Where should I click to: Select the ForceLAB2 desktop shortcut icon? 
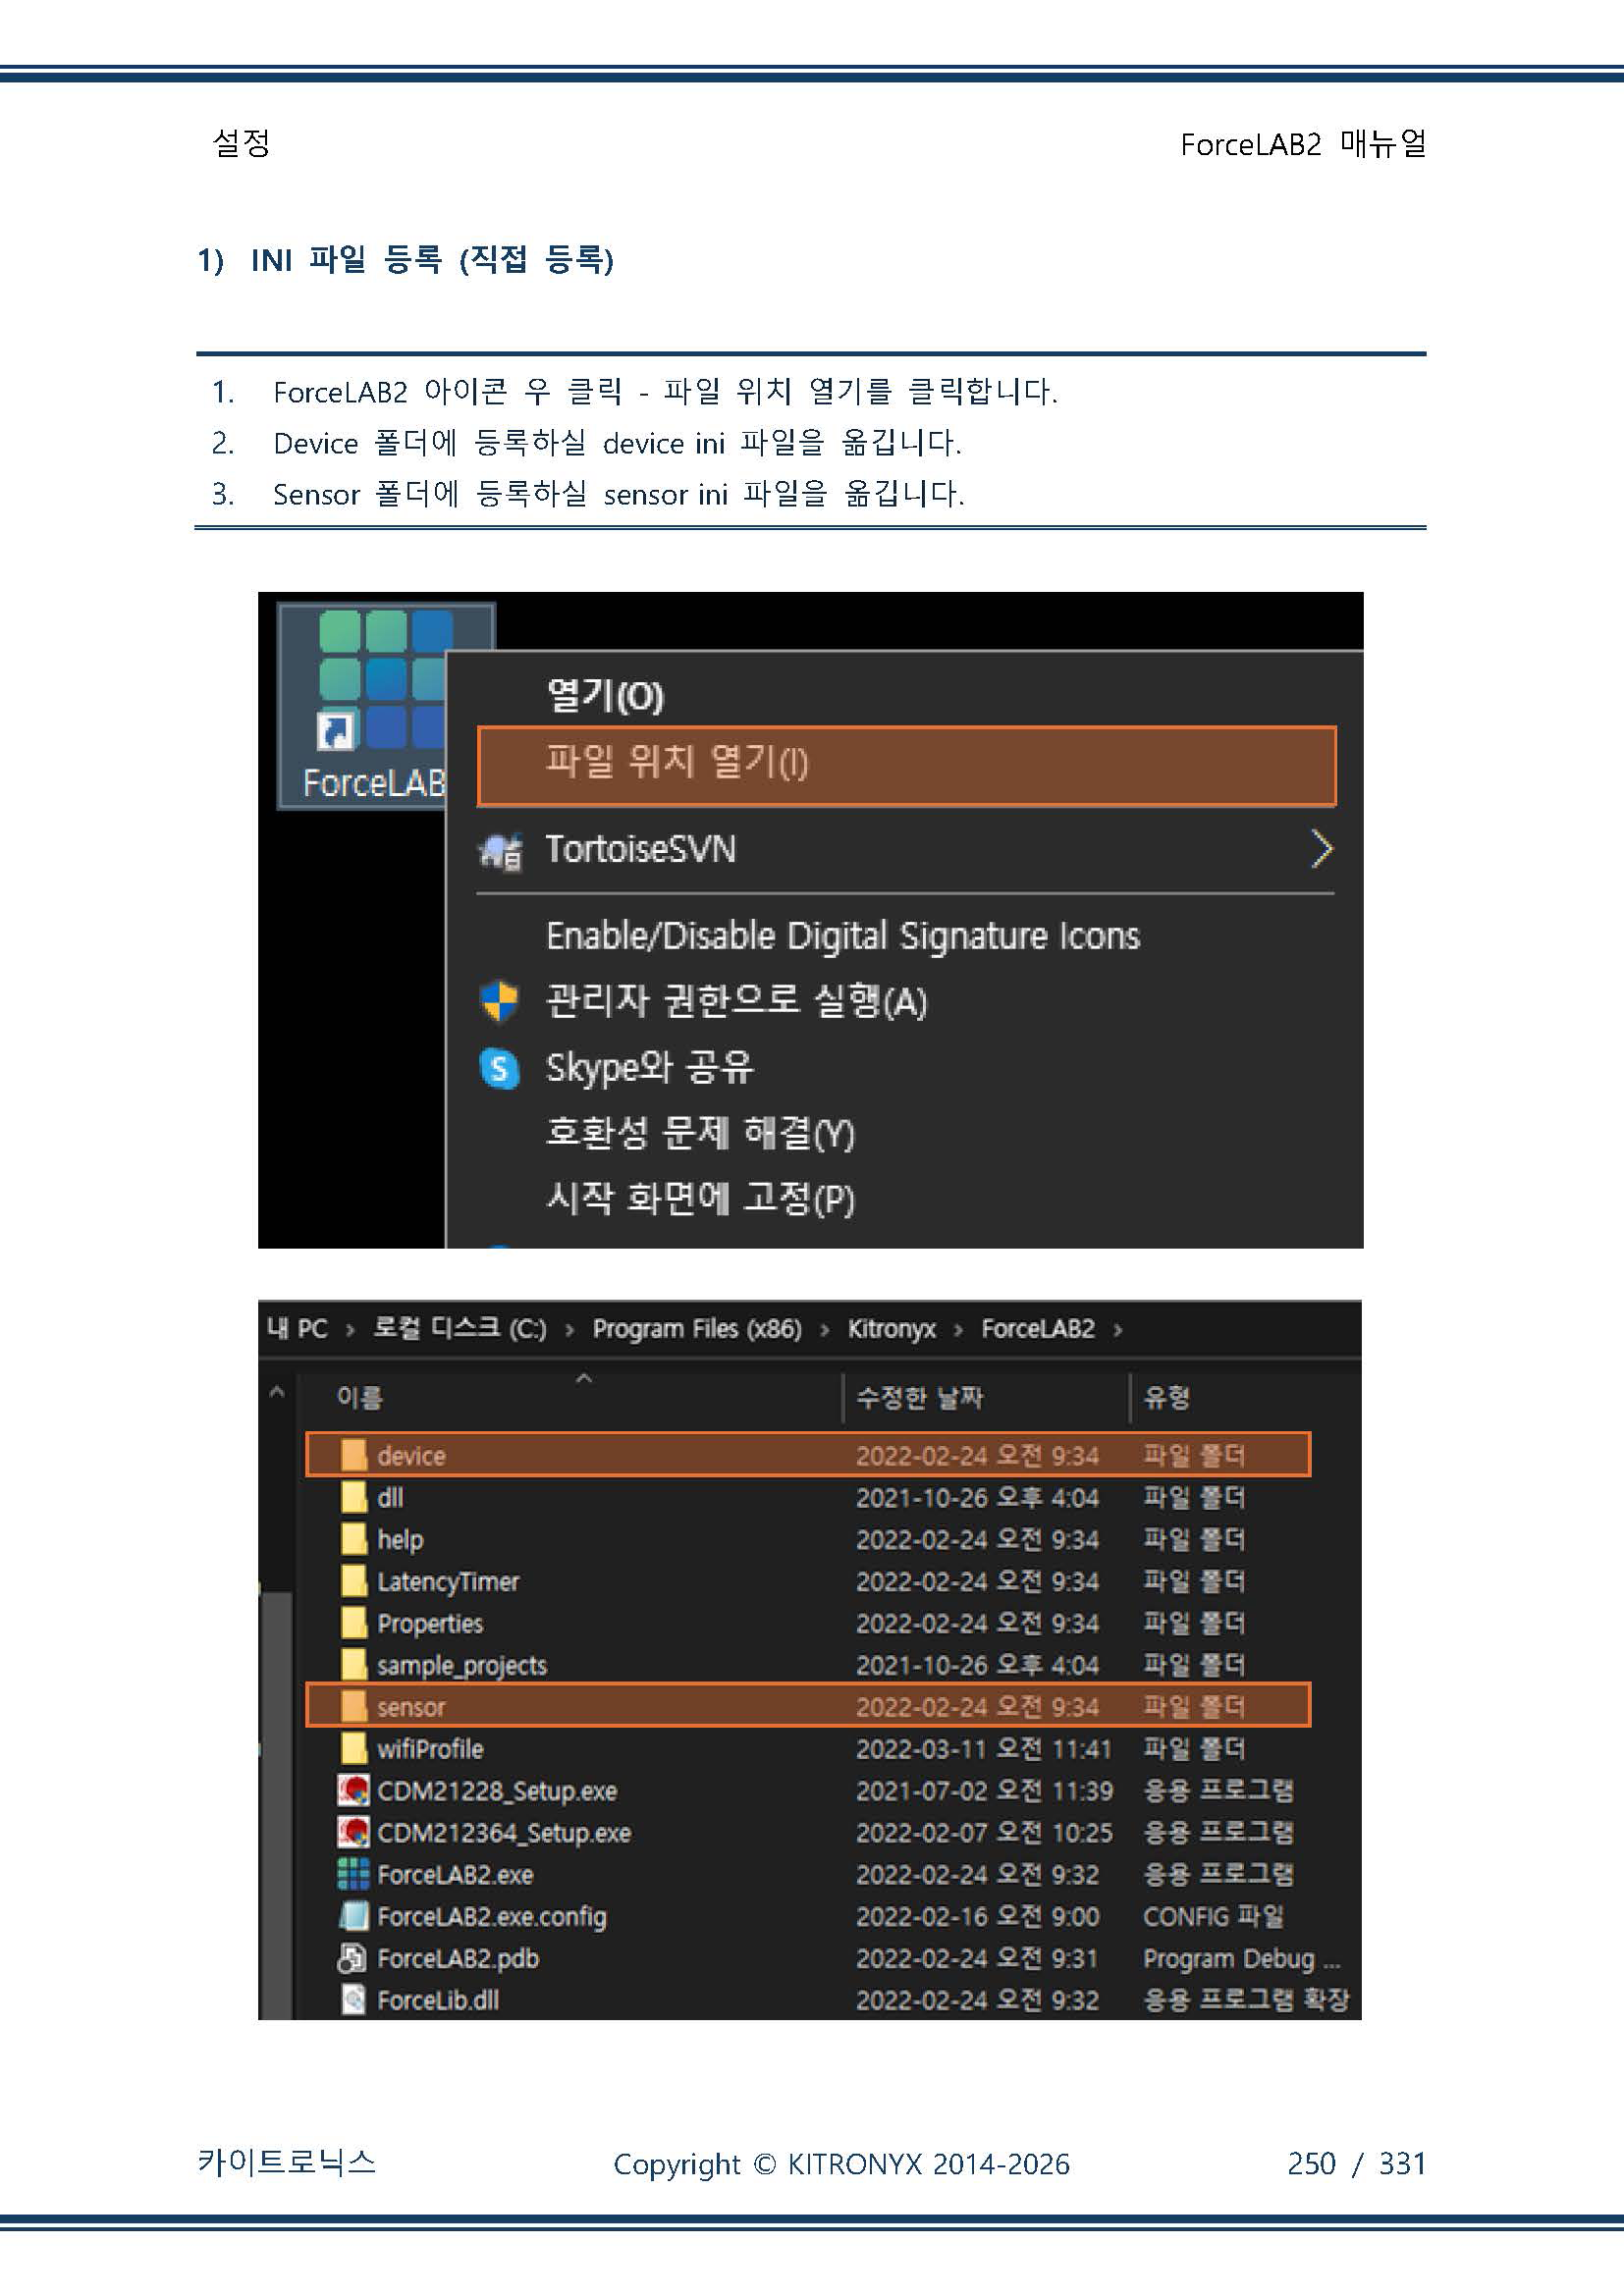[x=384, y=706]
